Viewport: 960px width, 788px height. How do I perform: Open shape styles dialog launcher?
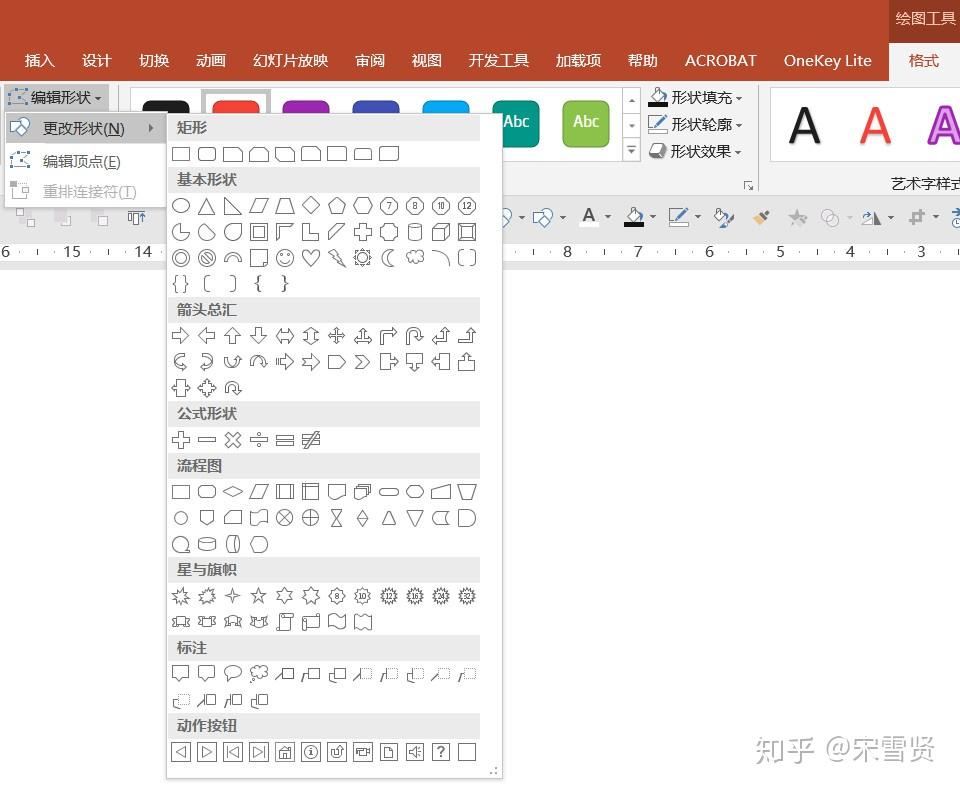pos(748,185)
